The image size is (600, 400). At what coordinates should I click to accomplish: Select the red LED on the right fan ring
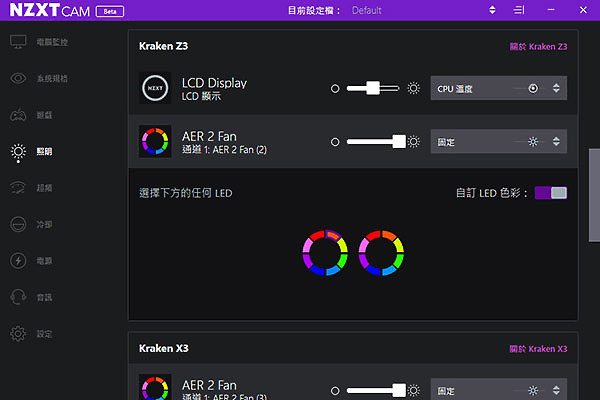pos(373,235)
